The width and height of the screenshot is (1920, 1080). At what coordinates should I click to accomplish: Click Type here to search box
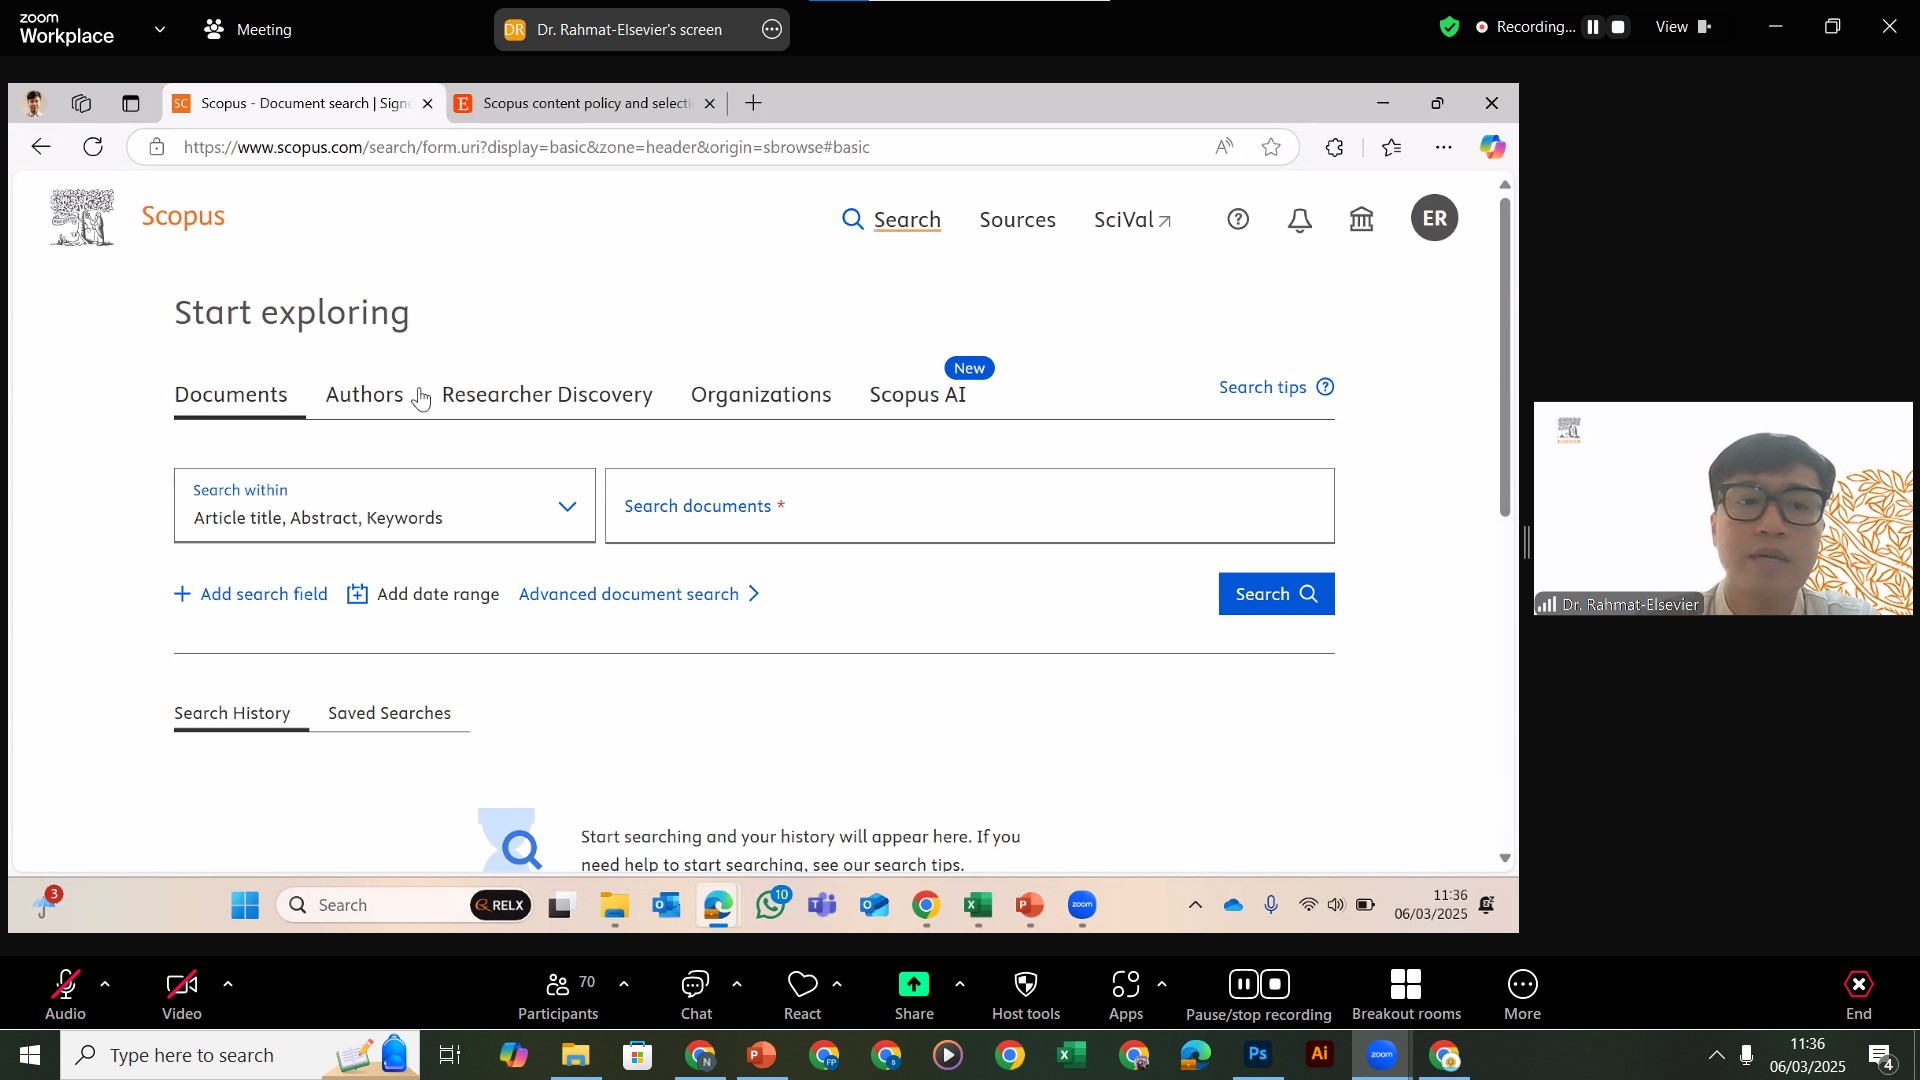(x=240, y=1055)
